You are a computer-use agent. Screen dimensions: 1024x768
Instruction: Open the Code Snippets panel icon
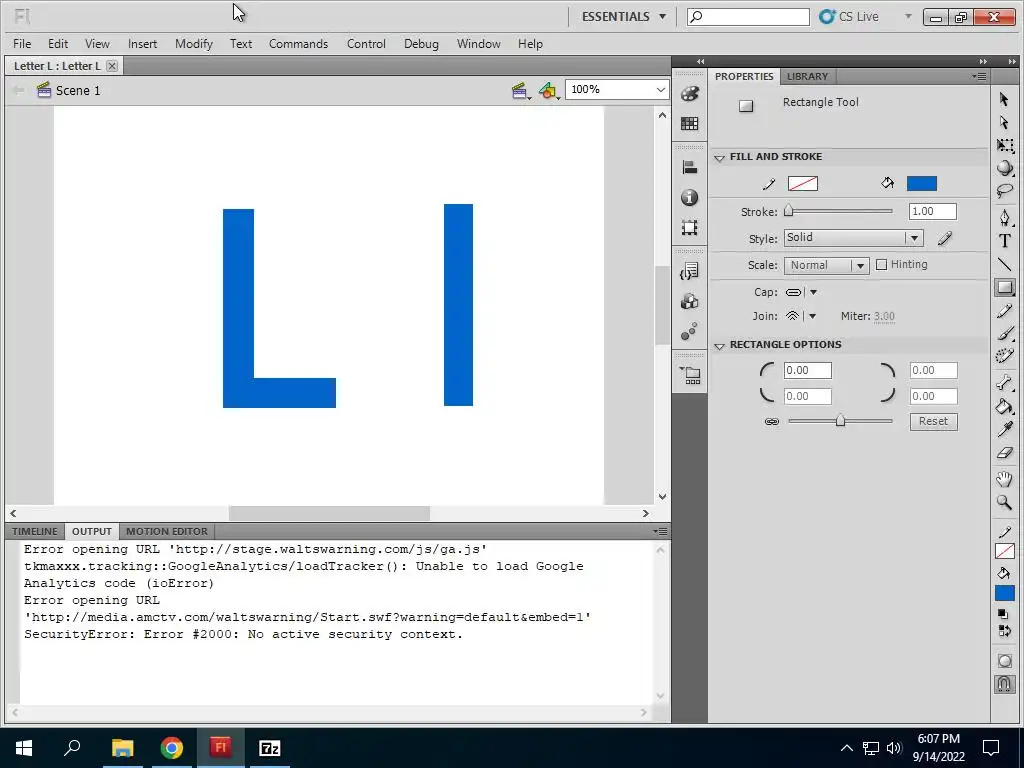point(690,271)
